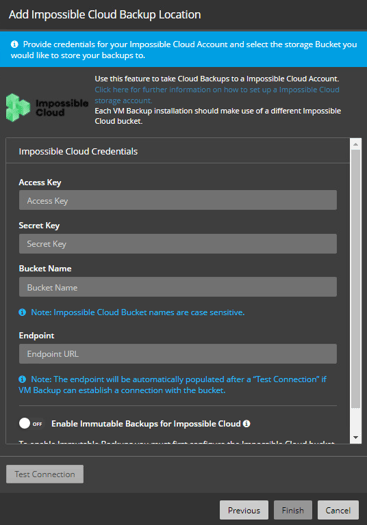Viewport: 367px width, 525px height.
Task: Focus the Access Key input field
Action: tap(178, 200)
